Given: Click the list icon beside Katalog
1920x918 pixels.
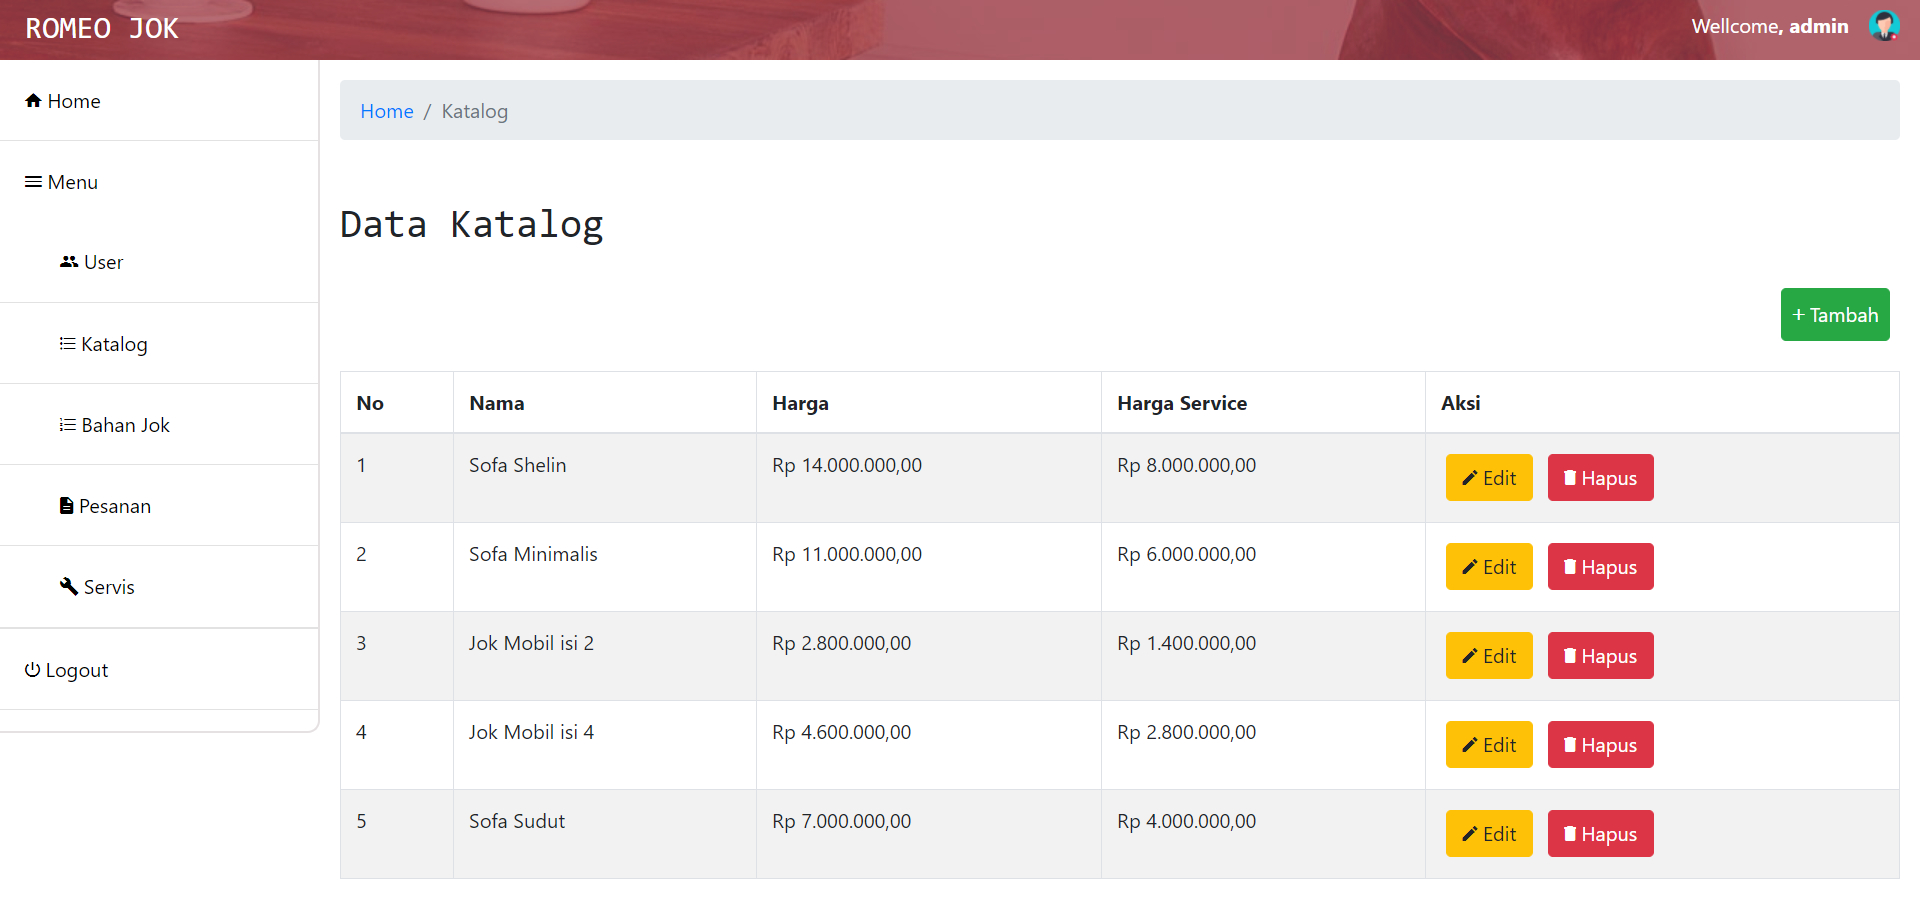Looking at the screenshot, I should 67,344.
